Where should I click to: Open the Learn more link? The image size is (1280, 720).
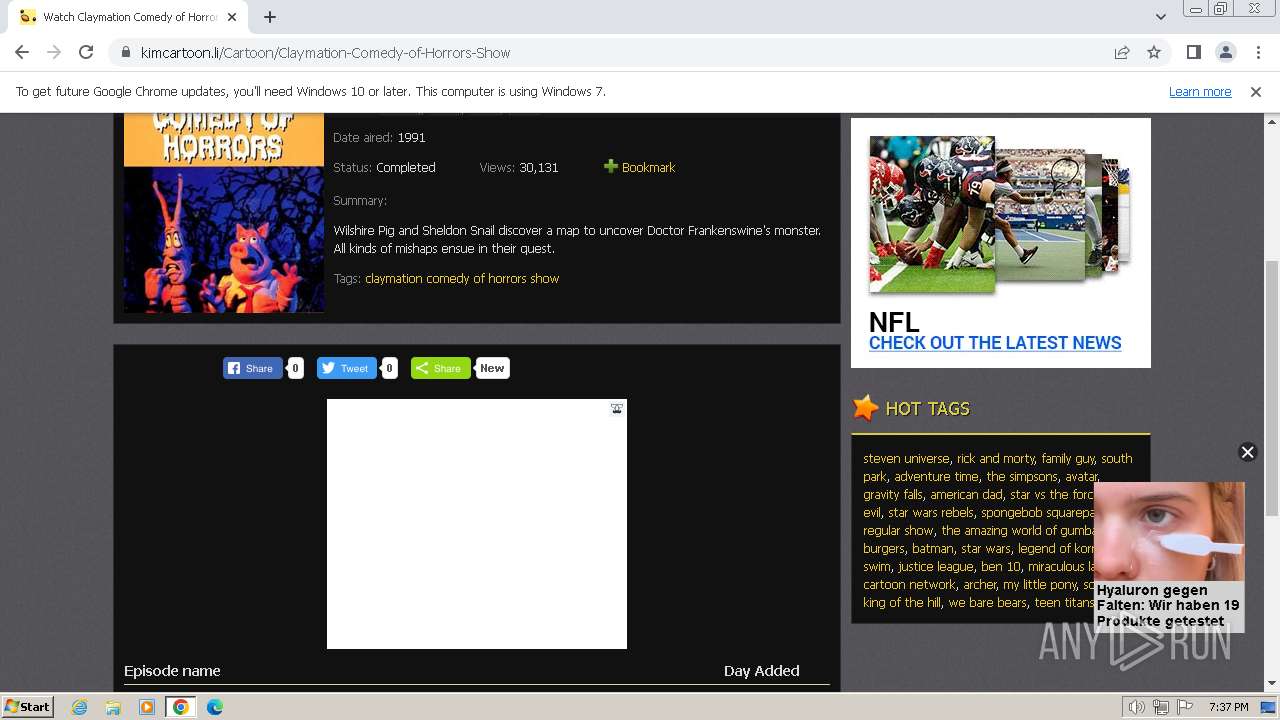tap(1200, 91)
